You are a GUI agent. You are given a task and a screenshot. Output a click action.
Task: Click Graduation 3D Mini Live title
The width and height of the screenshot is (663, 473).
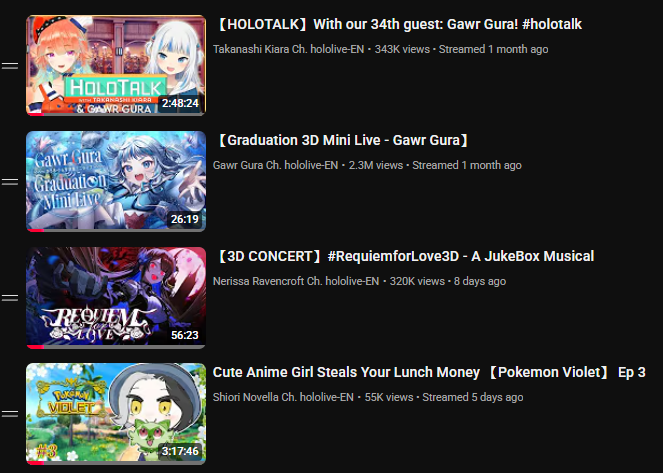[x=341, y=140]
